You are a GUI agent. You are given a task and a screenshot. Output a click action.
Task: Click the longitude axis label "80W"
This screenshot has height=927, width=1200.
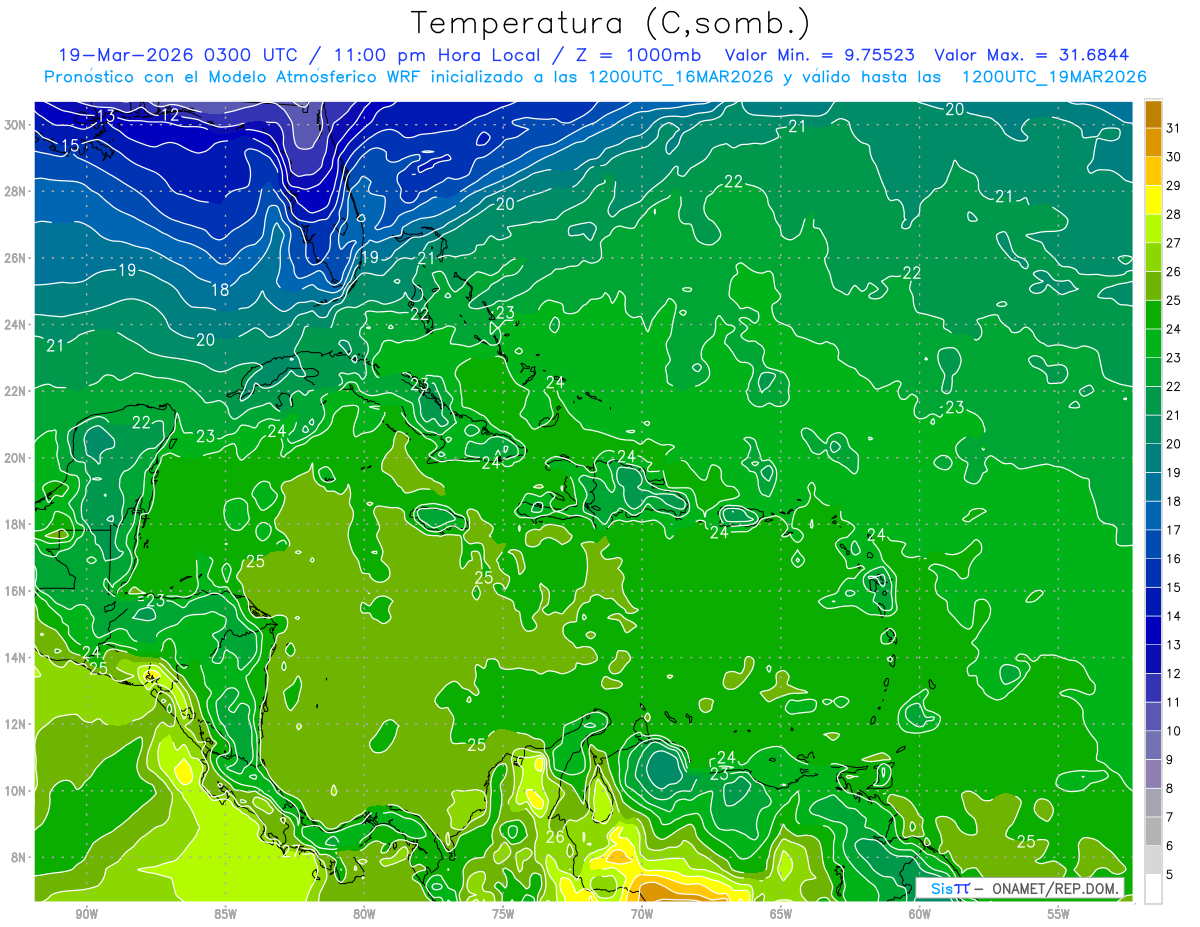[364, 913]
